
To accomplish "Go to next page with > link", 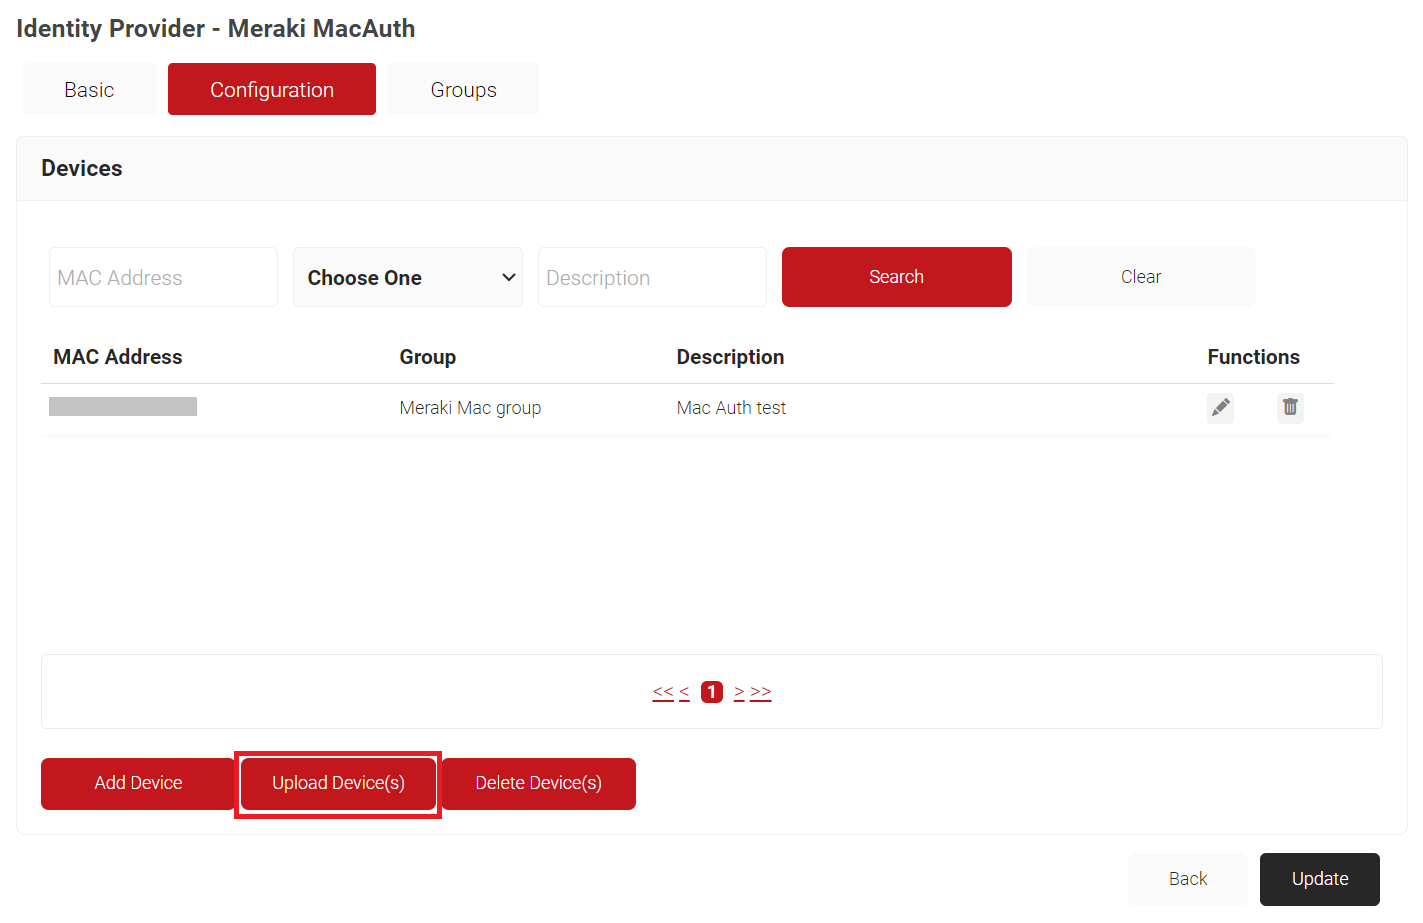I will [x=739, y=692].
